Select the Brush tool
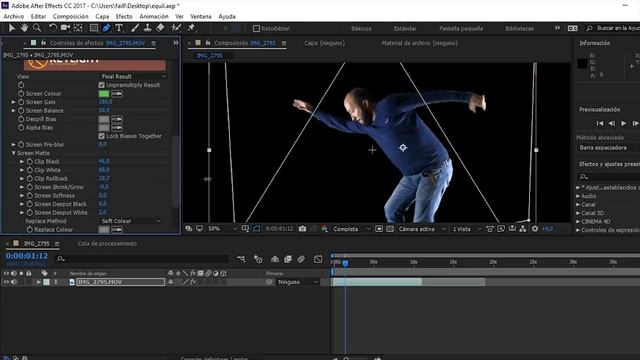Image resolution: width=640 pixels, height=360 pixels. pos(135,28)
